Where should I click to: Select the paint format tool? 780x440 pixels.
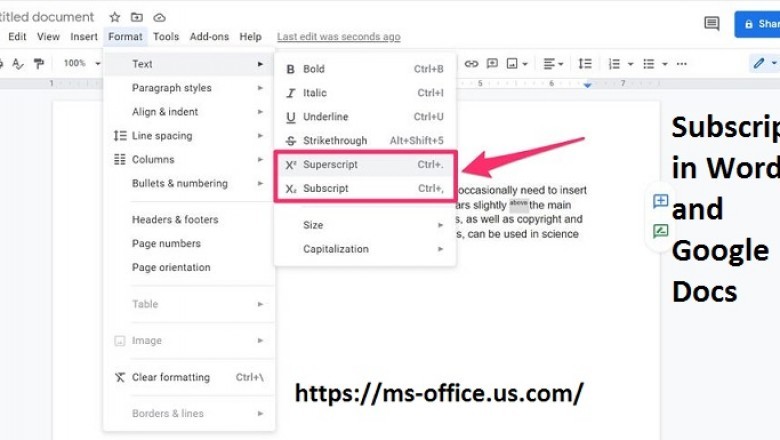coord(38,64)
